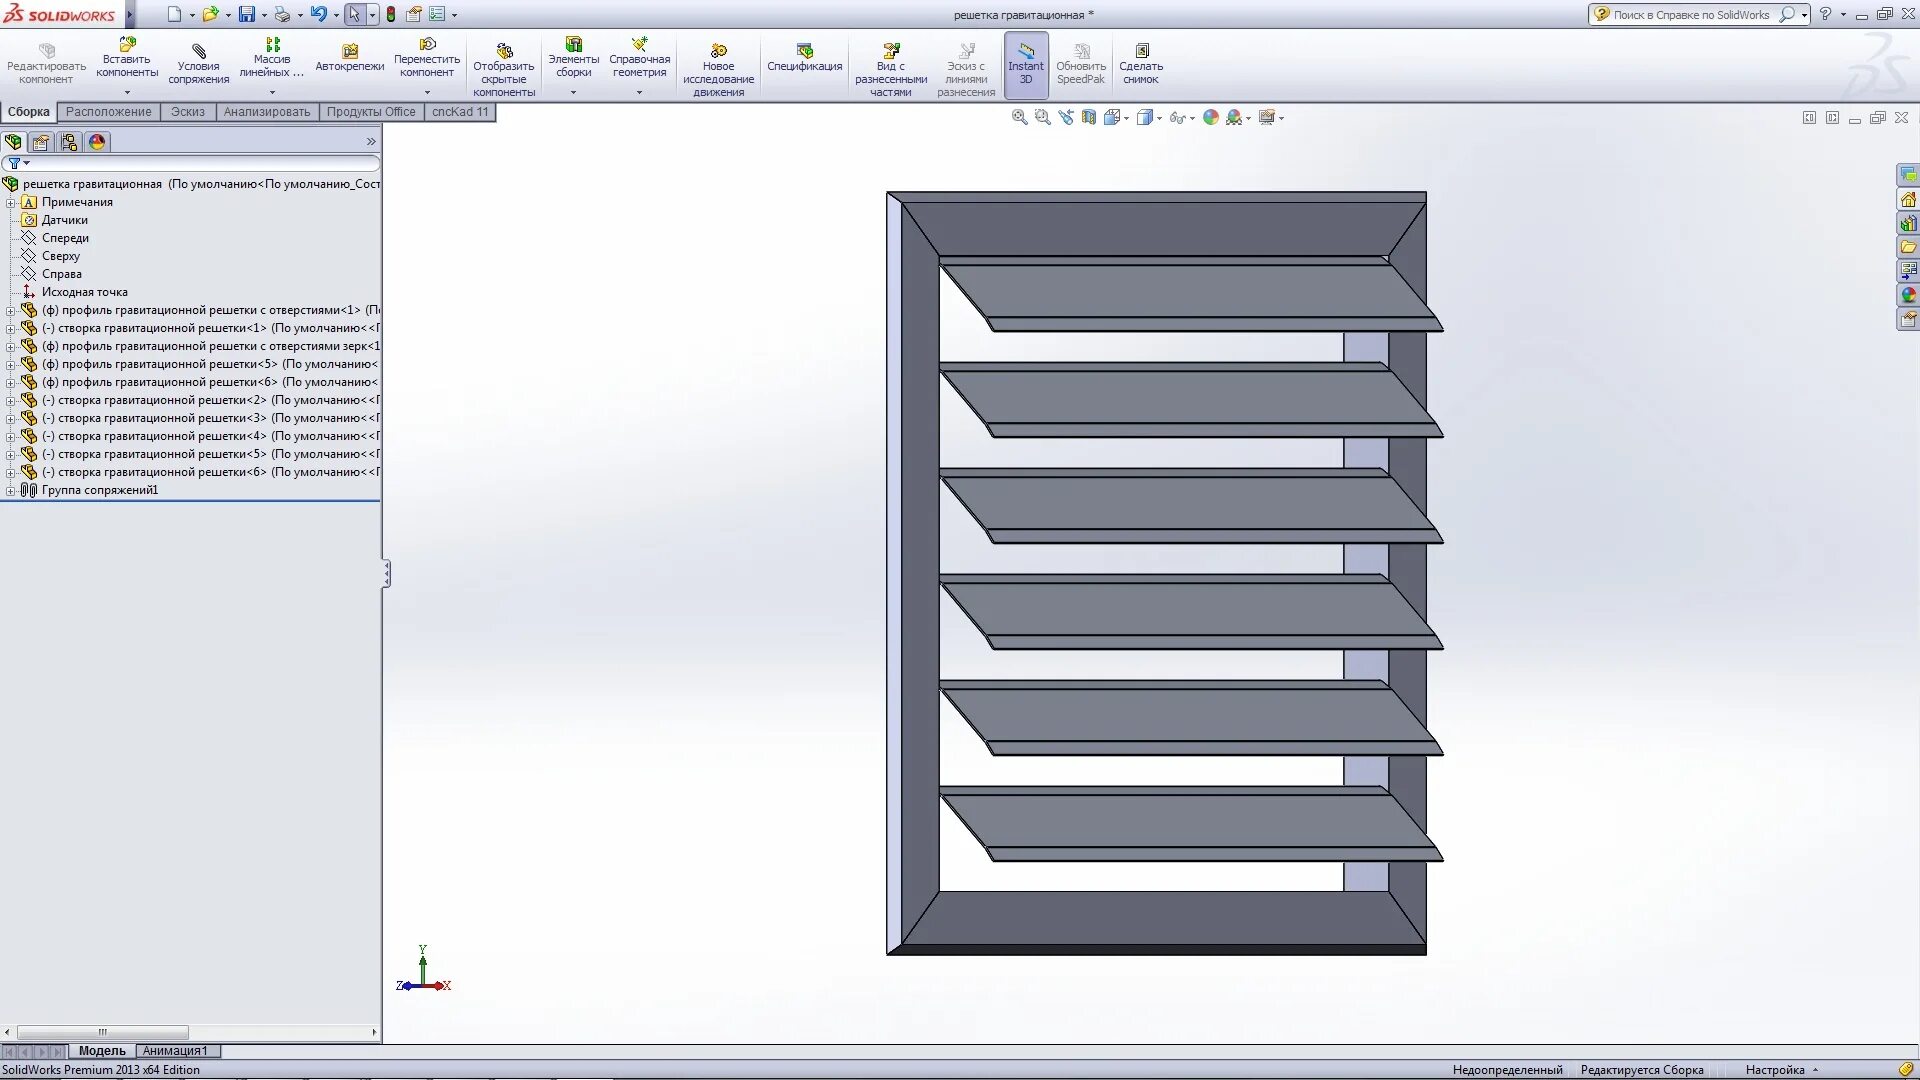Click the Zoom to Fit magnifier icon

pyautogui.click(x=1019, y=118)
